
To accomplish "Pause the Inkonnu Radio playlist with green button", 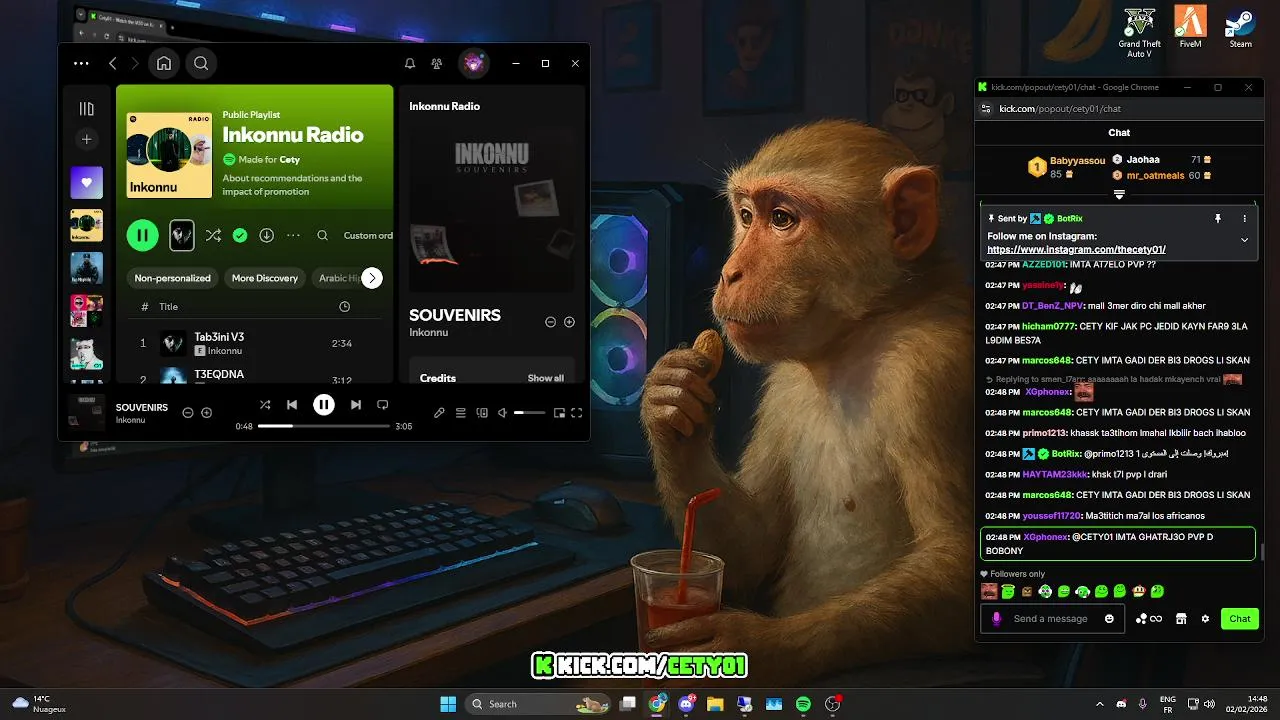I will click(143, 235).
